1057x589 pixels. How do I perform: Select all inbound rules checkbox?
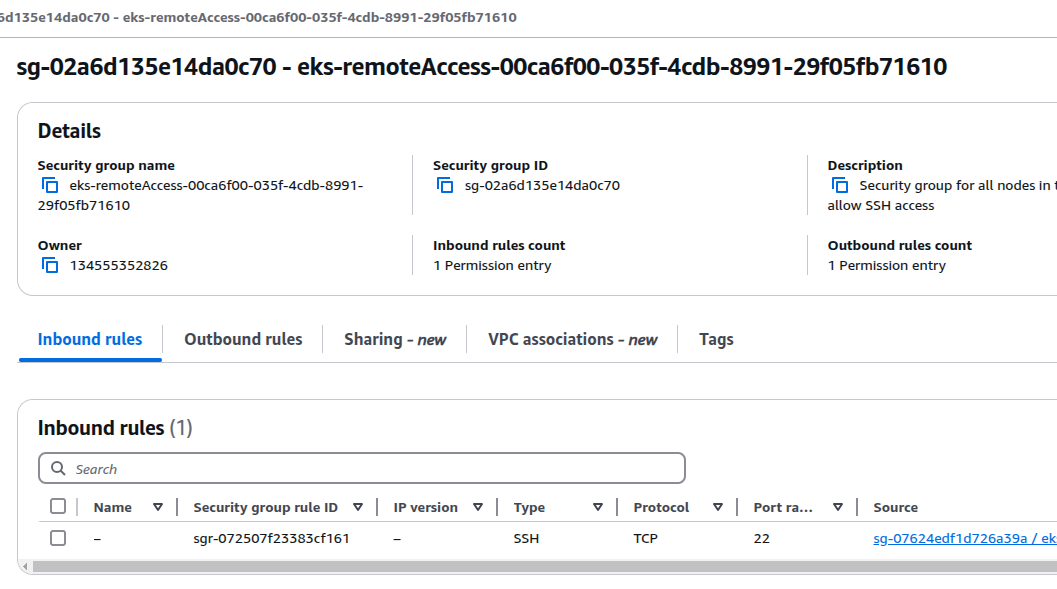pyautogui.click(x=58, y=506)
